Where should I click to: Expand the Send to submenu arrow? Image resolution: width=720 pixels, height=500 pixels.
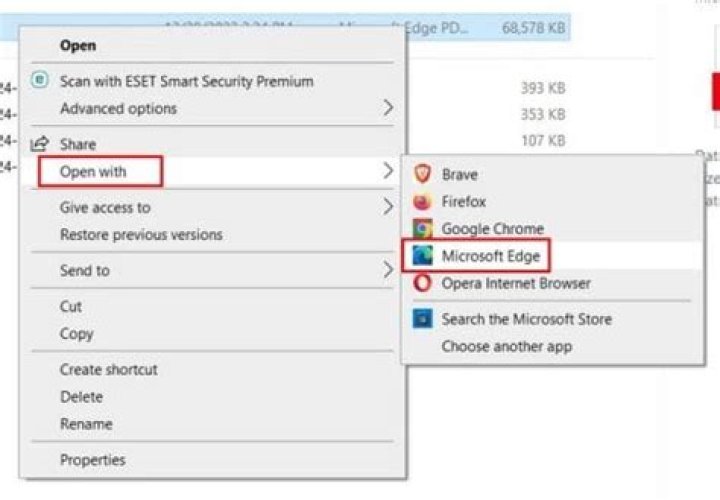click(x=388, y=270)
